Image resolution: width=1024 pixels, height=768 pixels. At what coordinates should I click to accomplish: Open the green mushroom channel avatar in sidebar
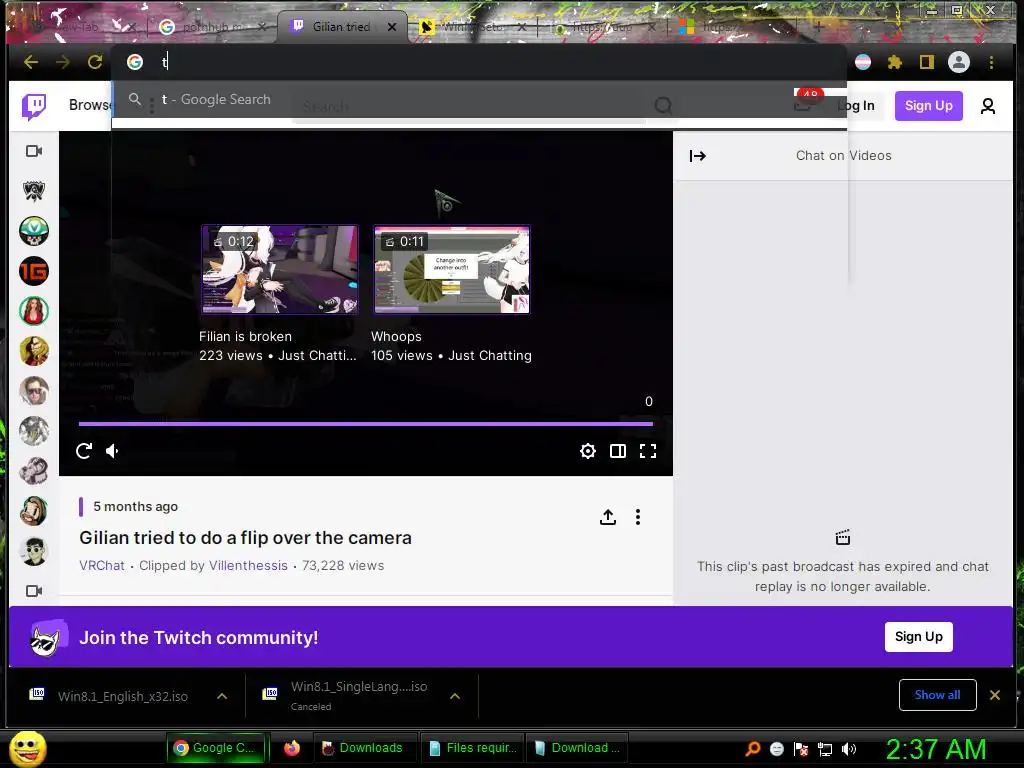(34, 231)
